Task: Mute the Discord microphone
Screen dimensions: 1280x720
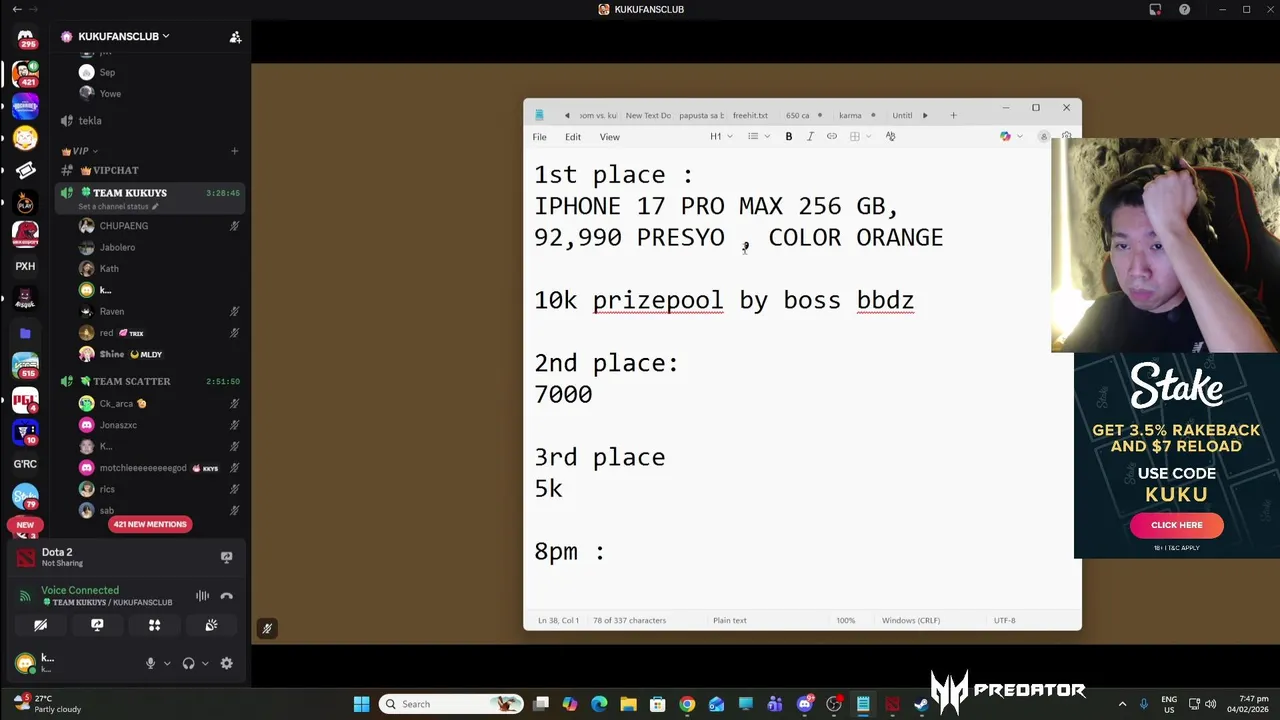Action: pyautogui.click(x=151, y=663)
